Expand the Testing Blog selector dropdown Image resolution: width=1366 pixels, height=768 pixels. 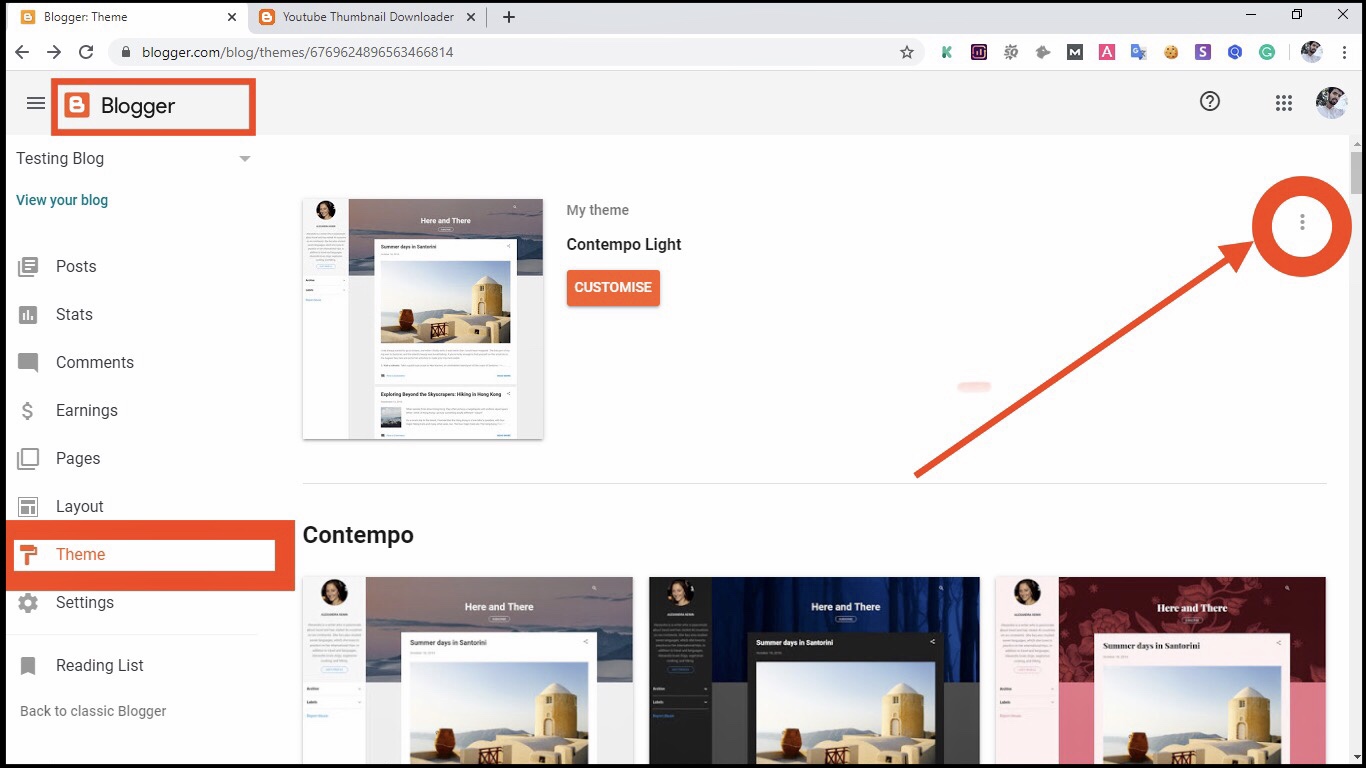tap(245, 159)
